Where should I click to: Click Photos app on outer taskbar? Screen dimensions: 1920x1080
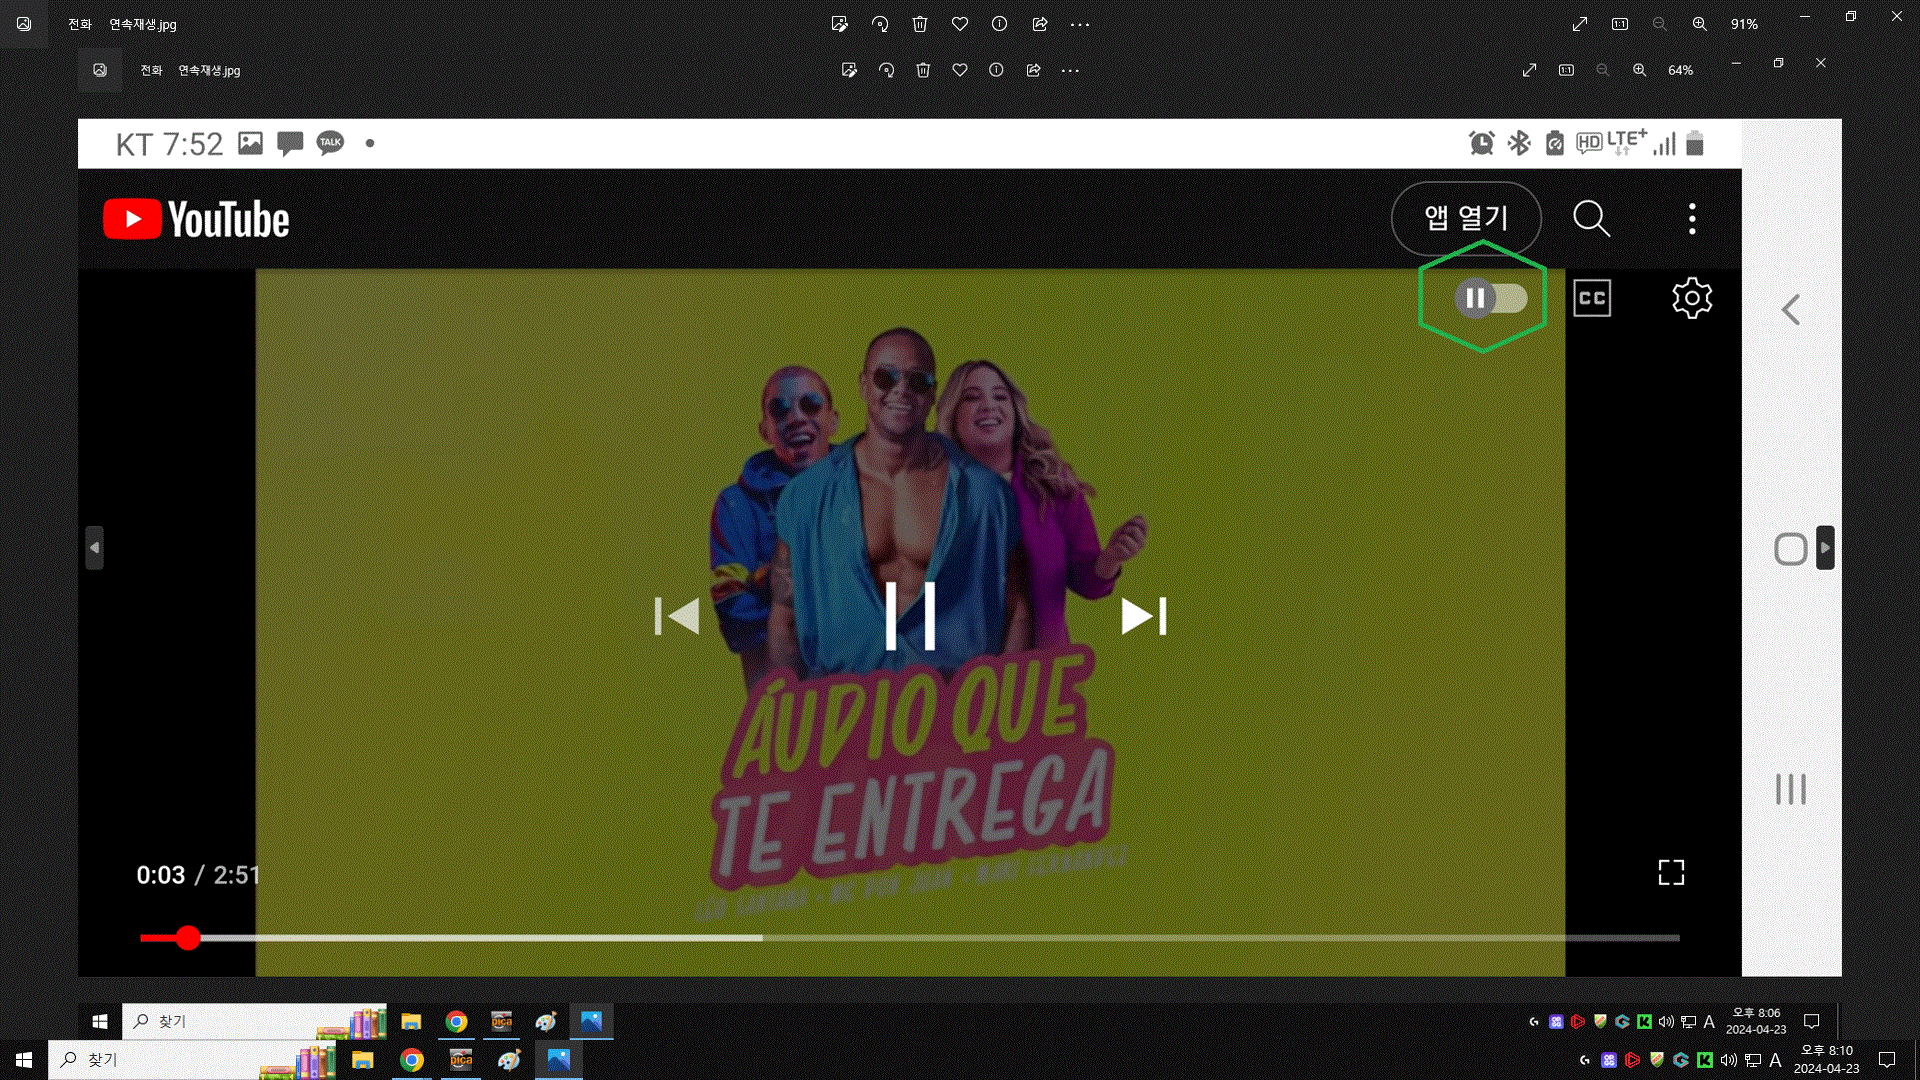click(558, 1060)
